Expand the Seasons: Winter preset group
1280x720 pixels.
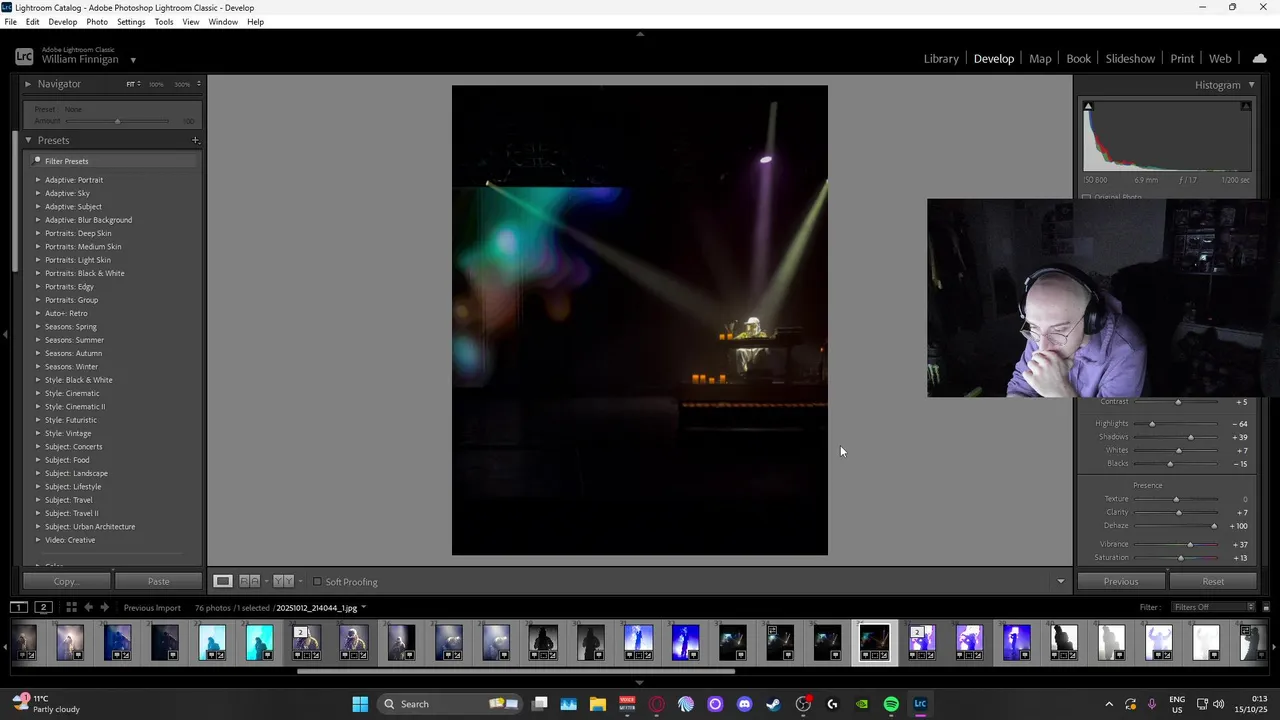tap(38, 366)
